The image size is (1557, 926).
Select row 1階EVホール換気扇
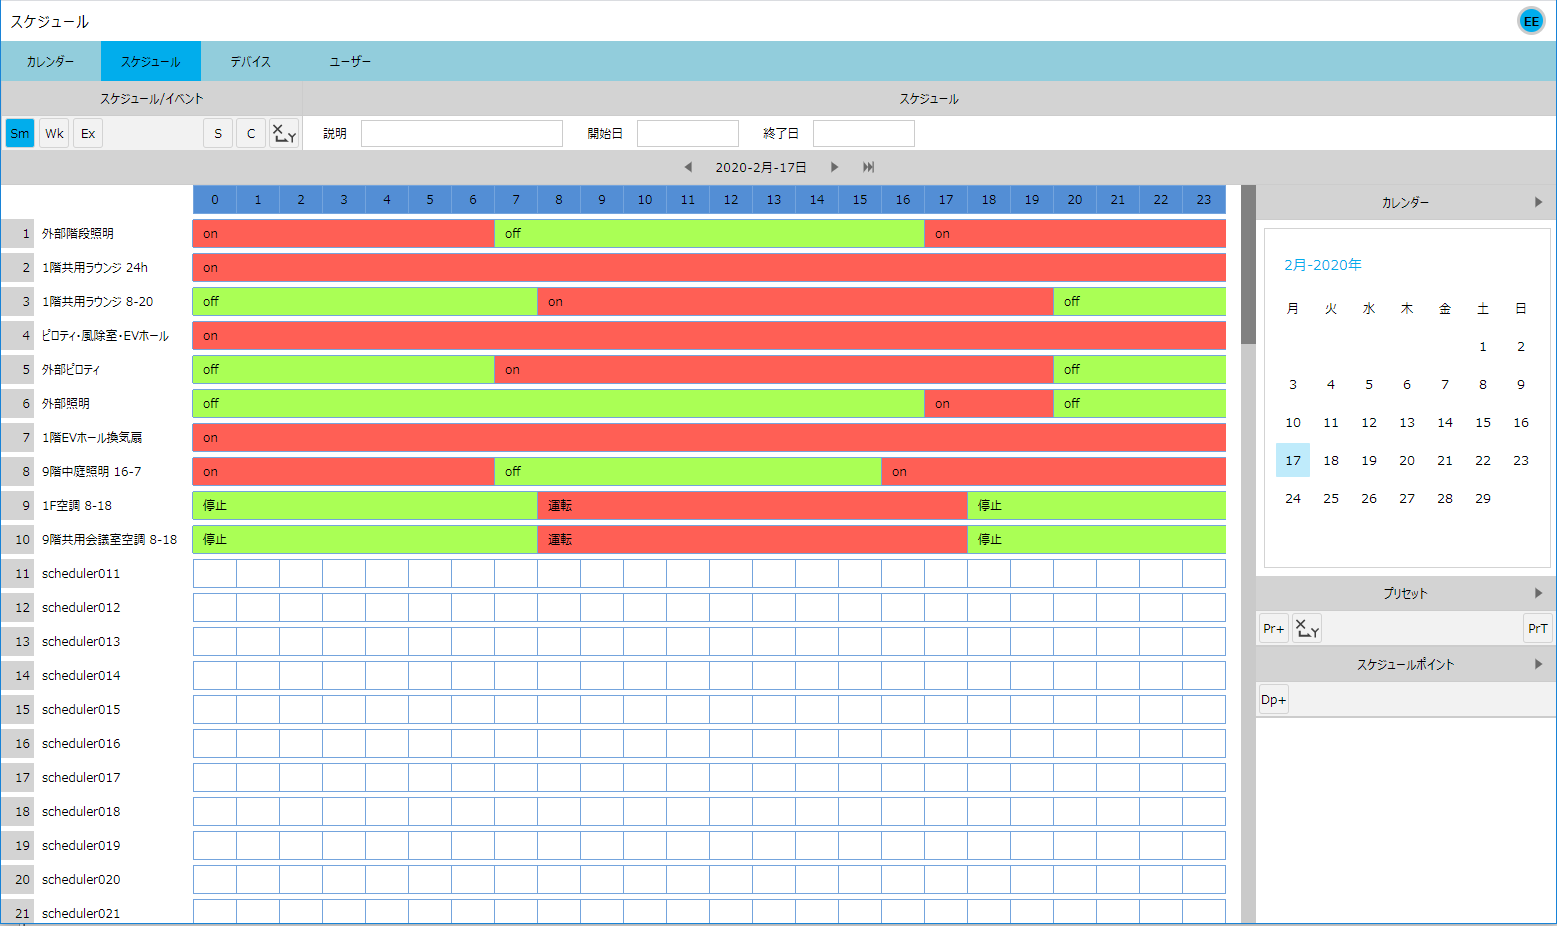pyautogui.click(x=92, y=437)
